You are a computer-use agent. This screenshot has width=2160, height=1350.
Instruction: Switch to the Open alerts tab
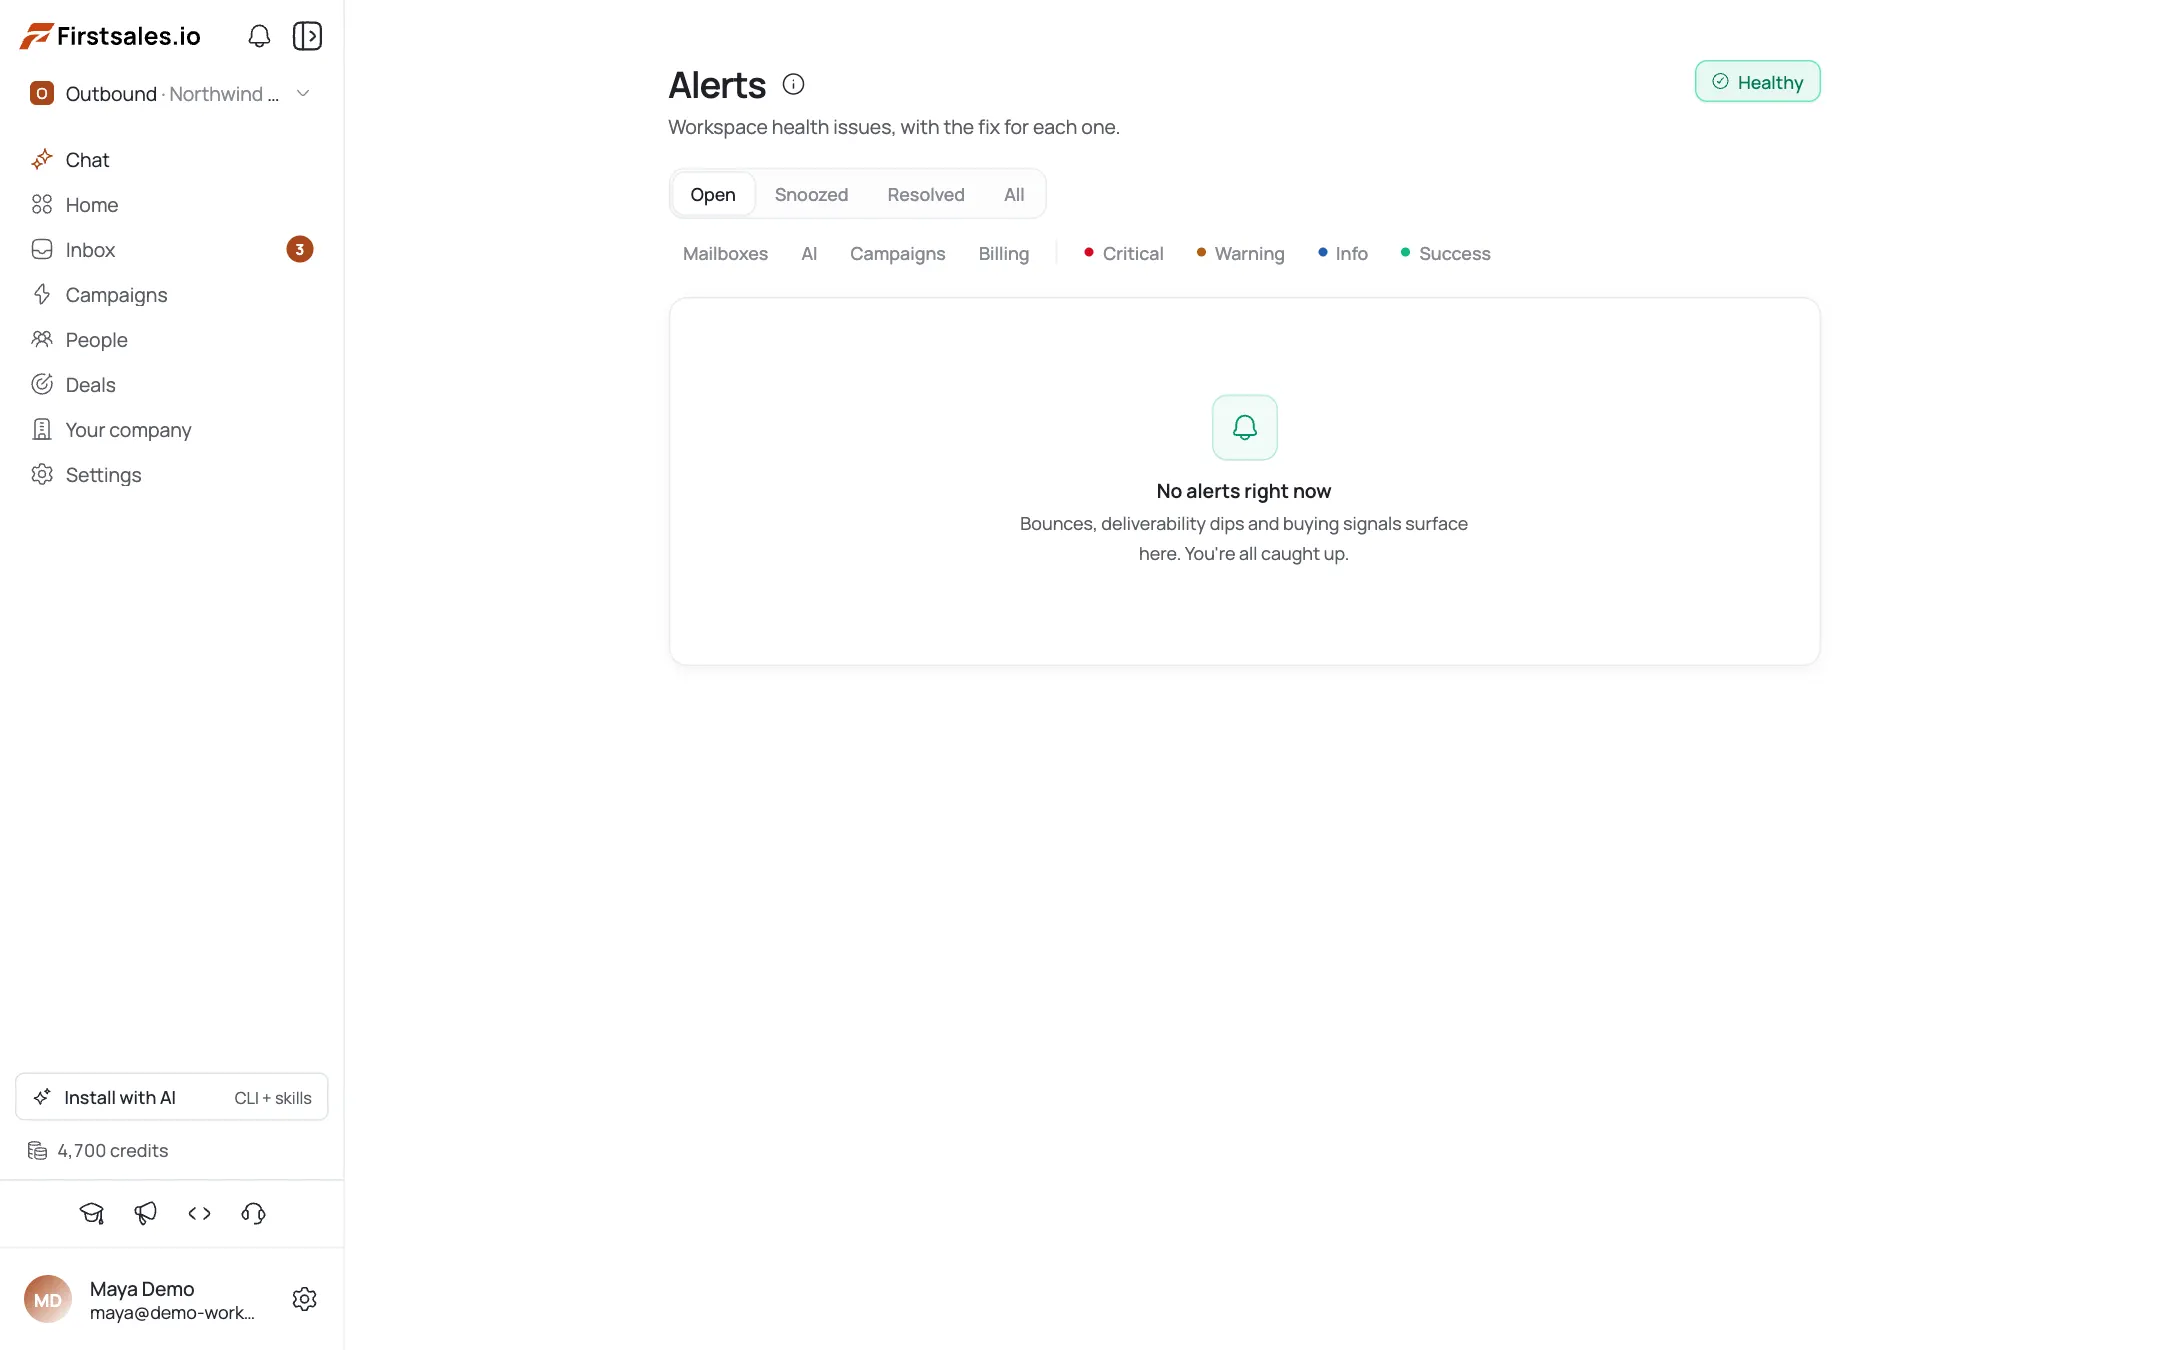[x=713, y=194]
